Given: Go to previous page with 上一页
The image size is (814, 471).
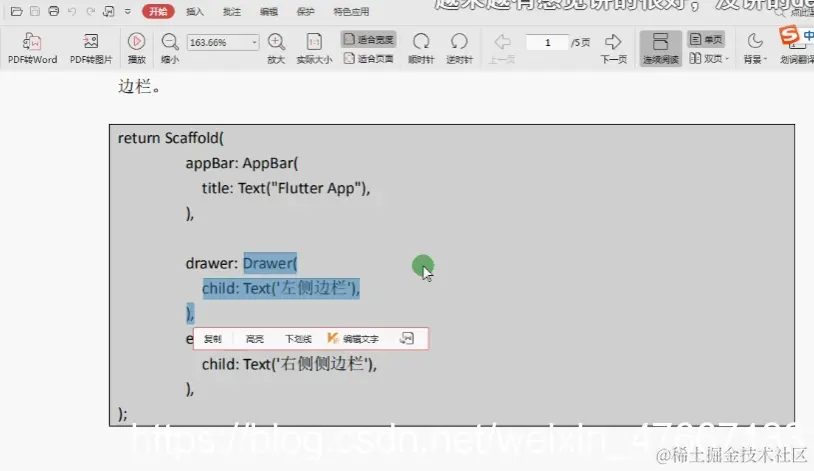Looking at the screenshot, I should [x=501, y=48].
